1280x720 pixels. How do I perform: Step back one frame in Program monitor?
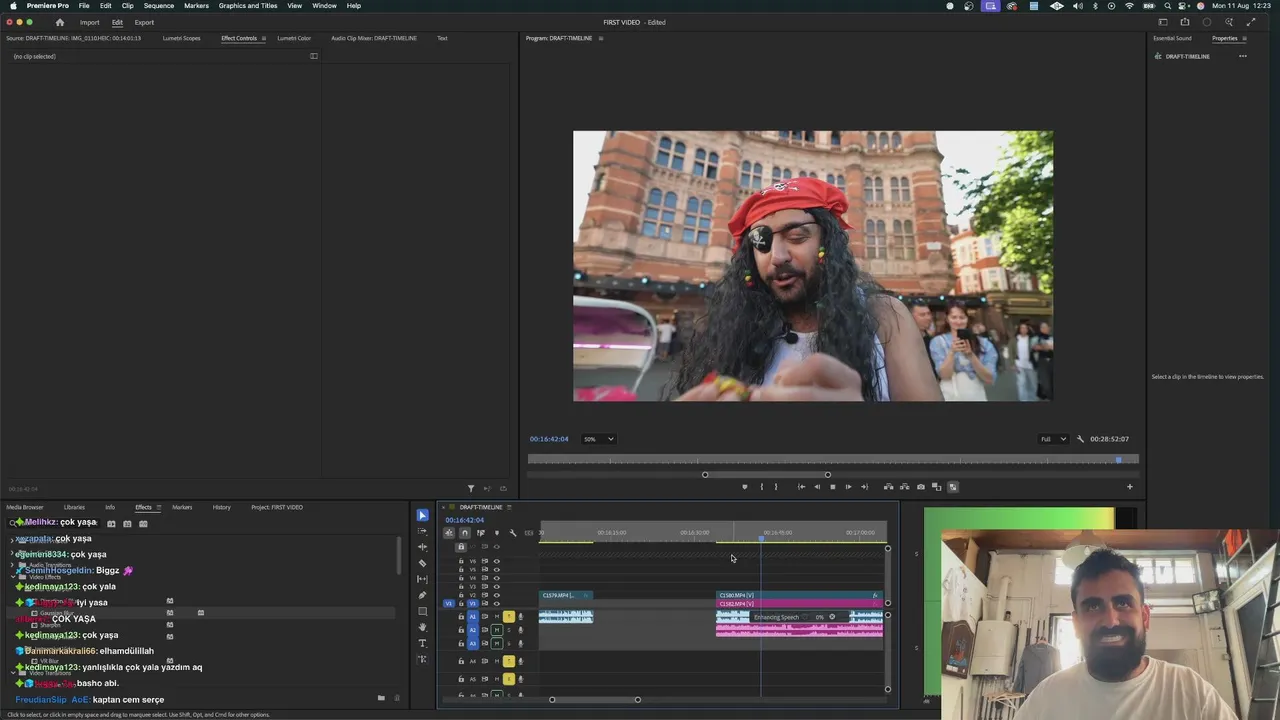tap(817, 487)
